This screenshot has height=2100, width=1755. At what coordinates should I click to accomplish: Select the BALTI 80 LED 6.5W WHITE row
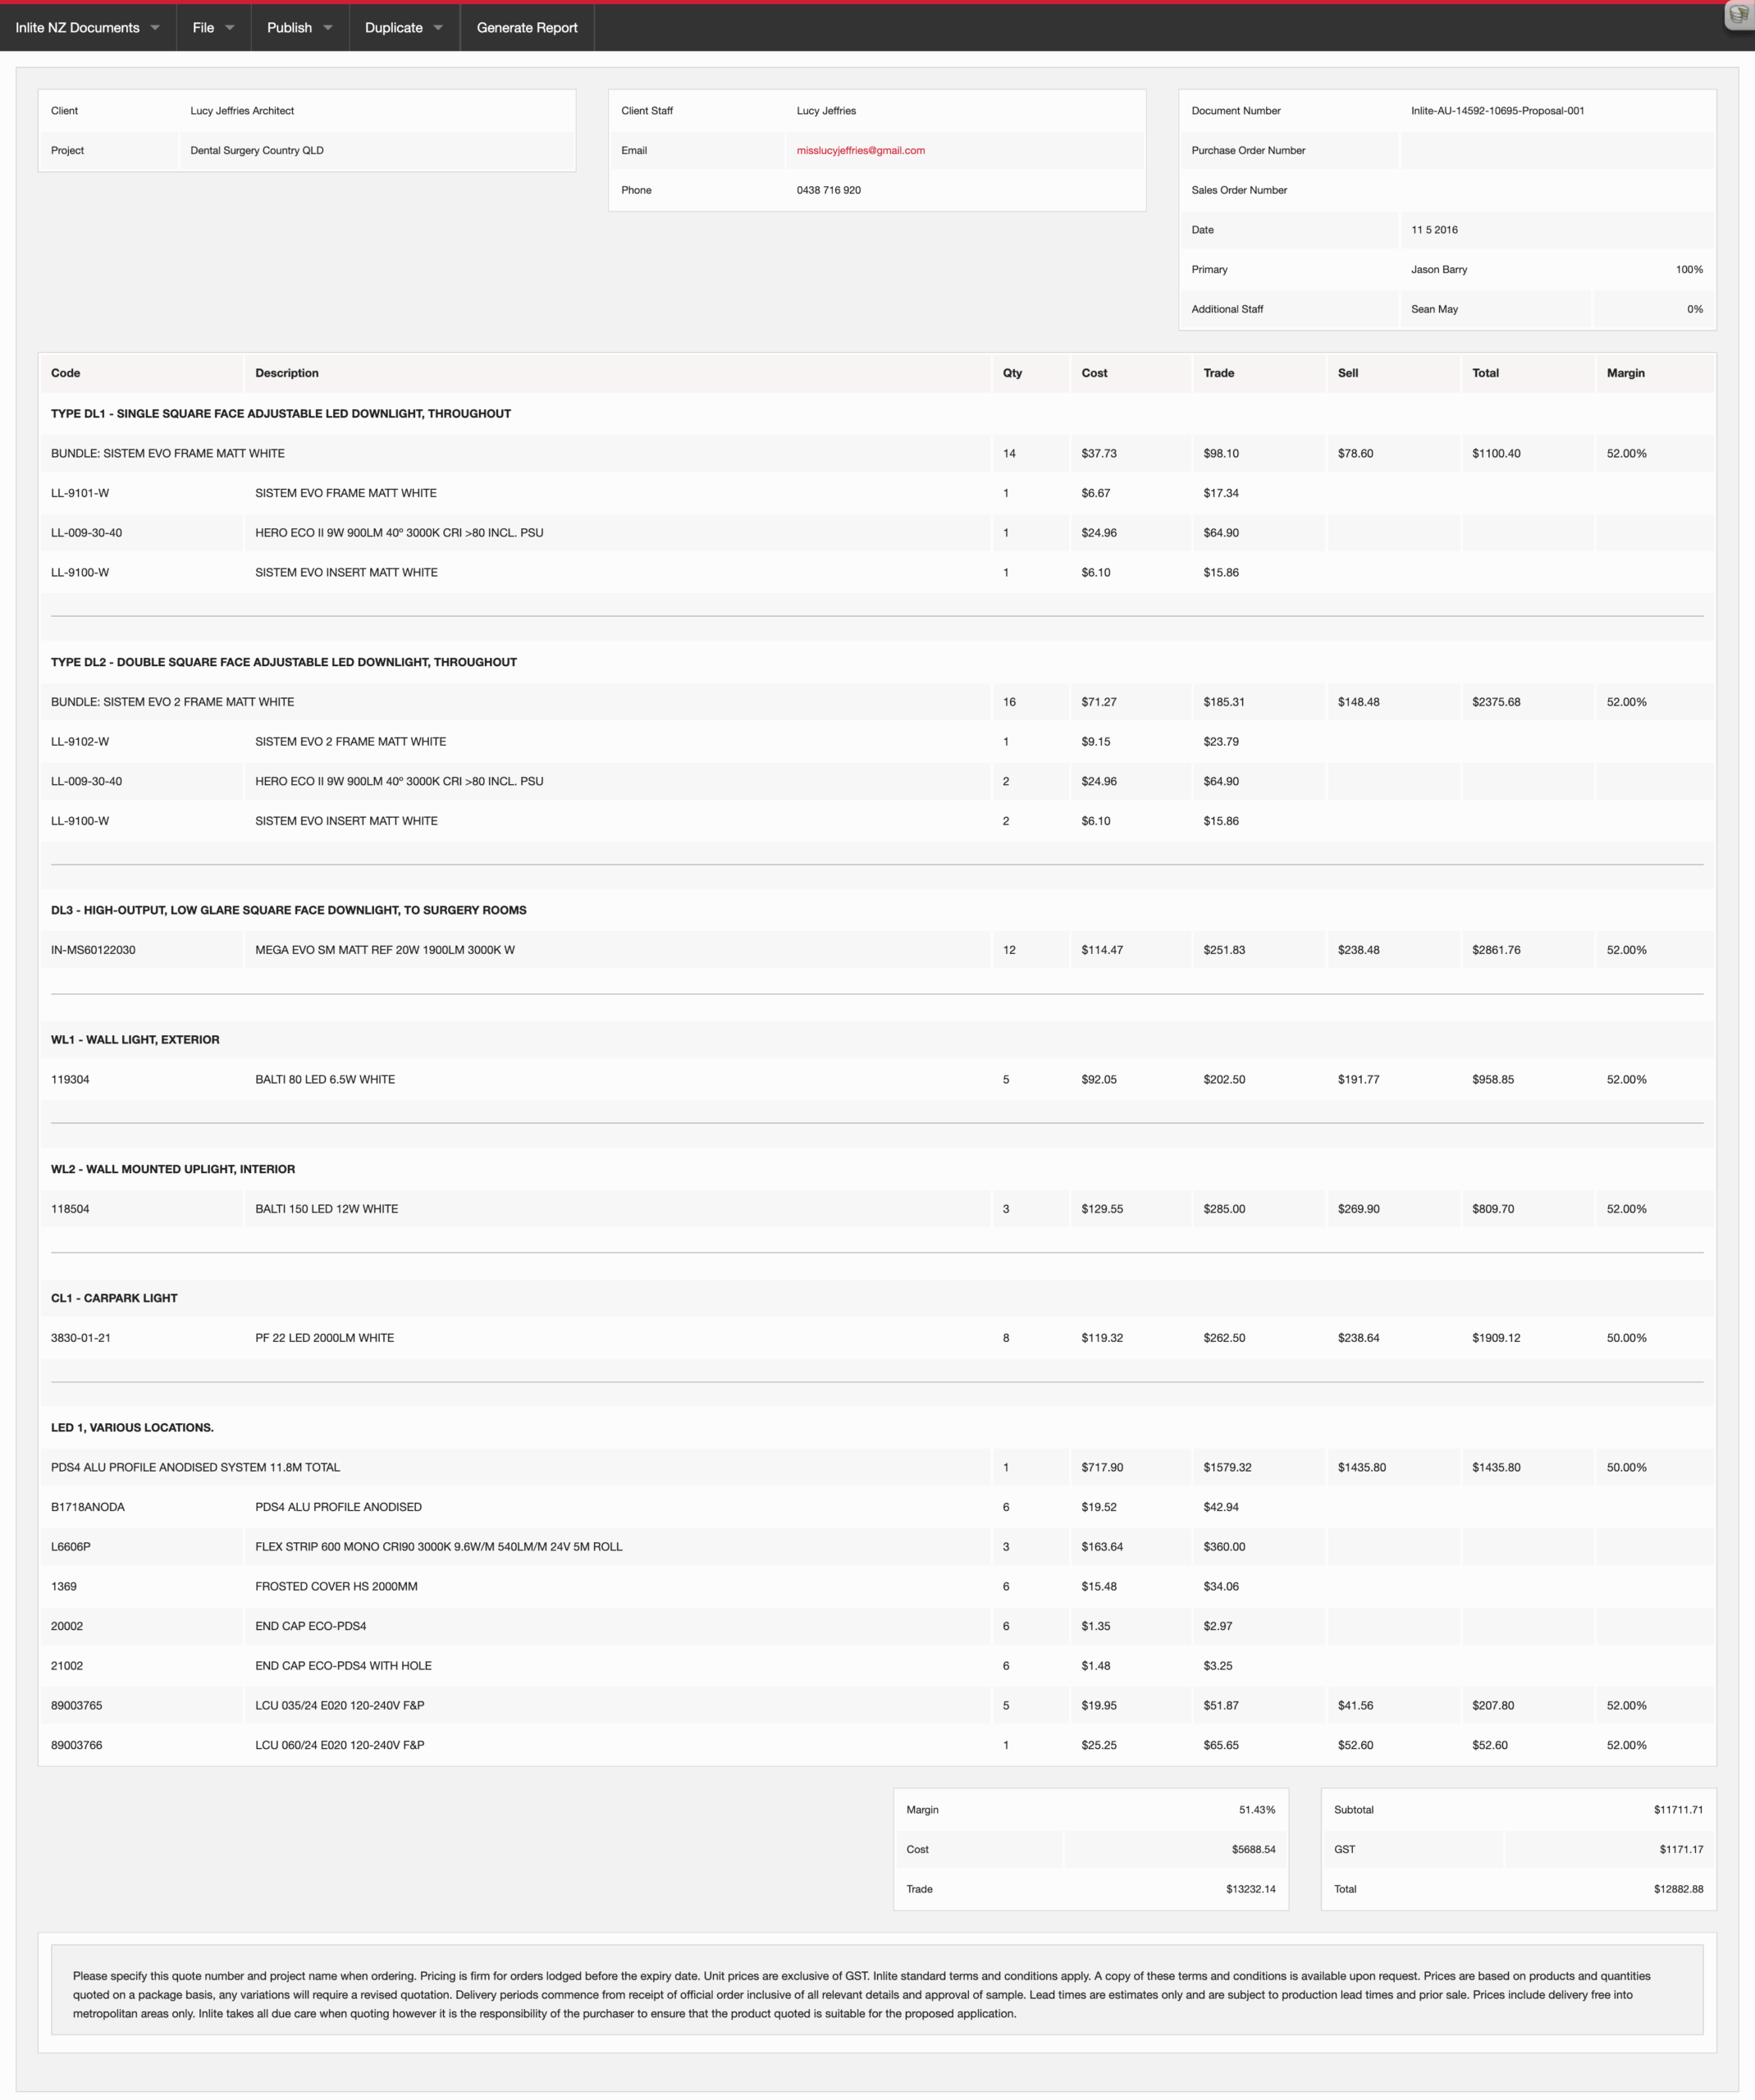877,1080
